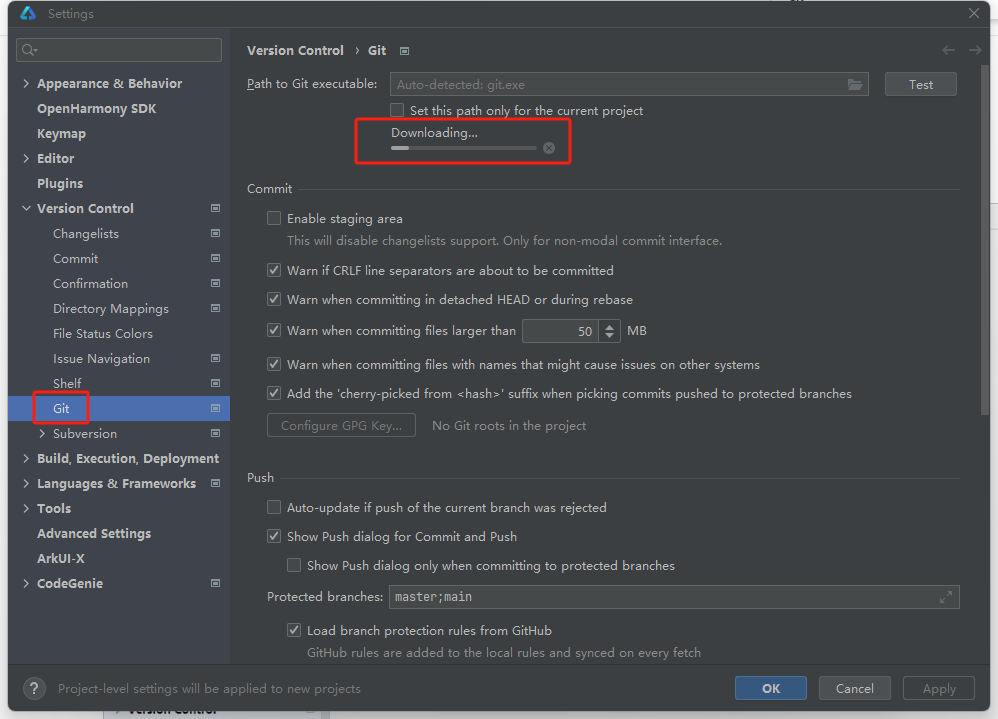
Task: Open the Keymap settings page
Action: coord(61,133)
